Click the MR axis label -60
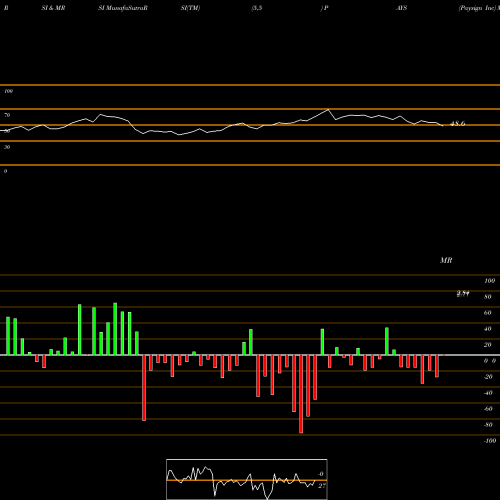Viewport: 500px width, 500px height. pyautogui.click(x=488, y=409)
